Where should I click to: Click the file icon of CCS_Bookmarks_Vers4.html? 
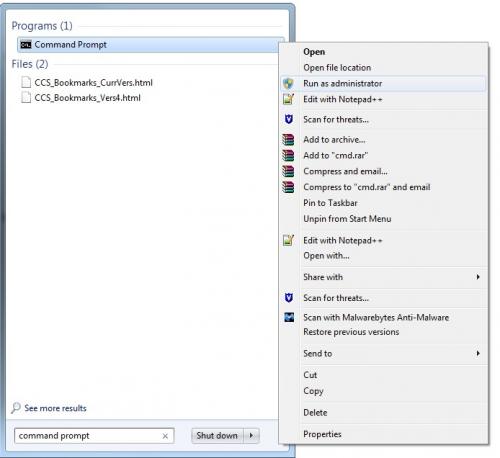click(26, 98)
